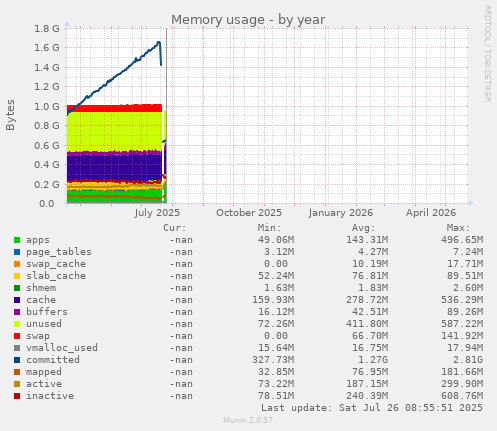
Task: Click the committed min value 327.73M
Action: tap(273, 360)
